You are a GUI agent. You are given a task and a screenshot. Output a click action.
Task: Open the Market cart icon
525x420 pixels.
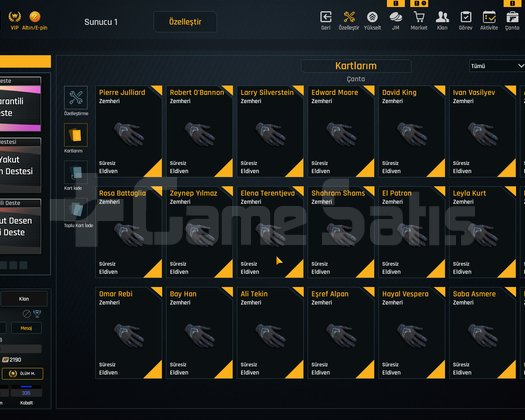coord(419,17)
